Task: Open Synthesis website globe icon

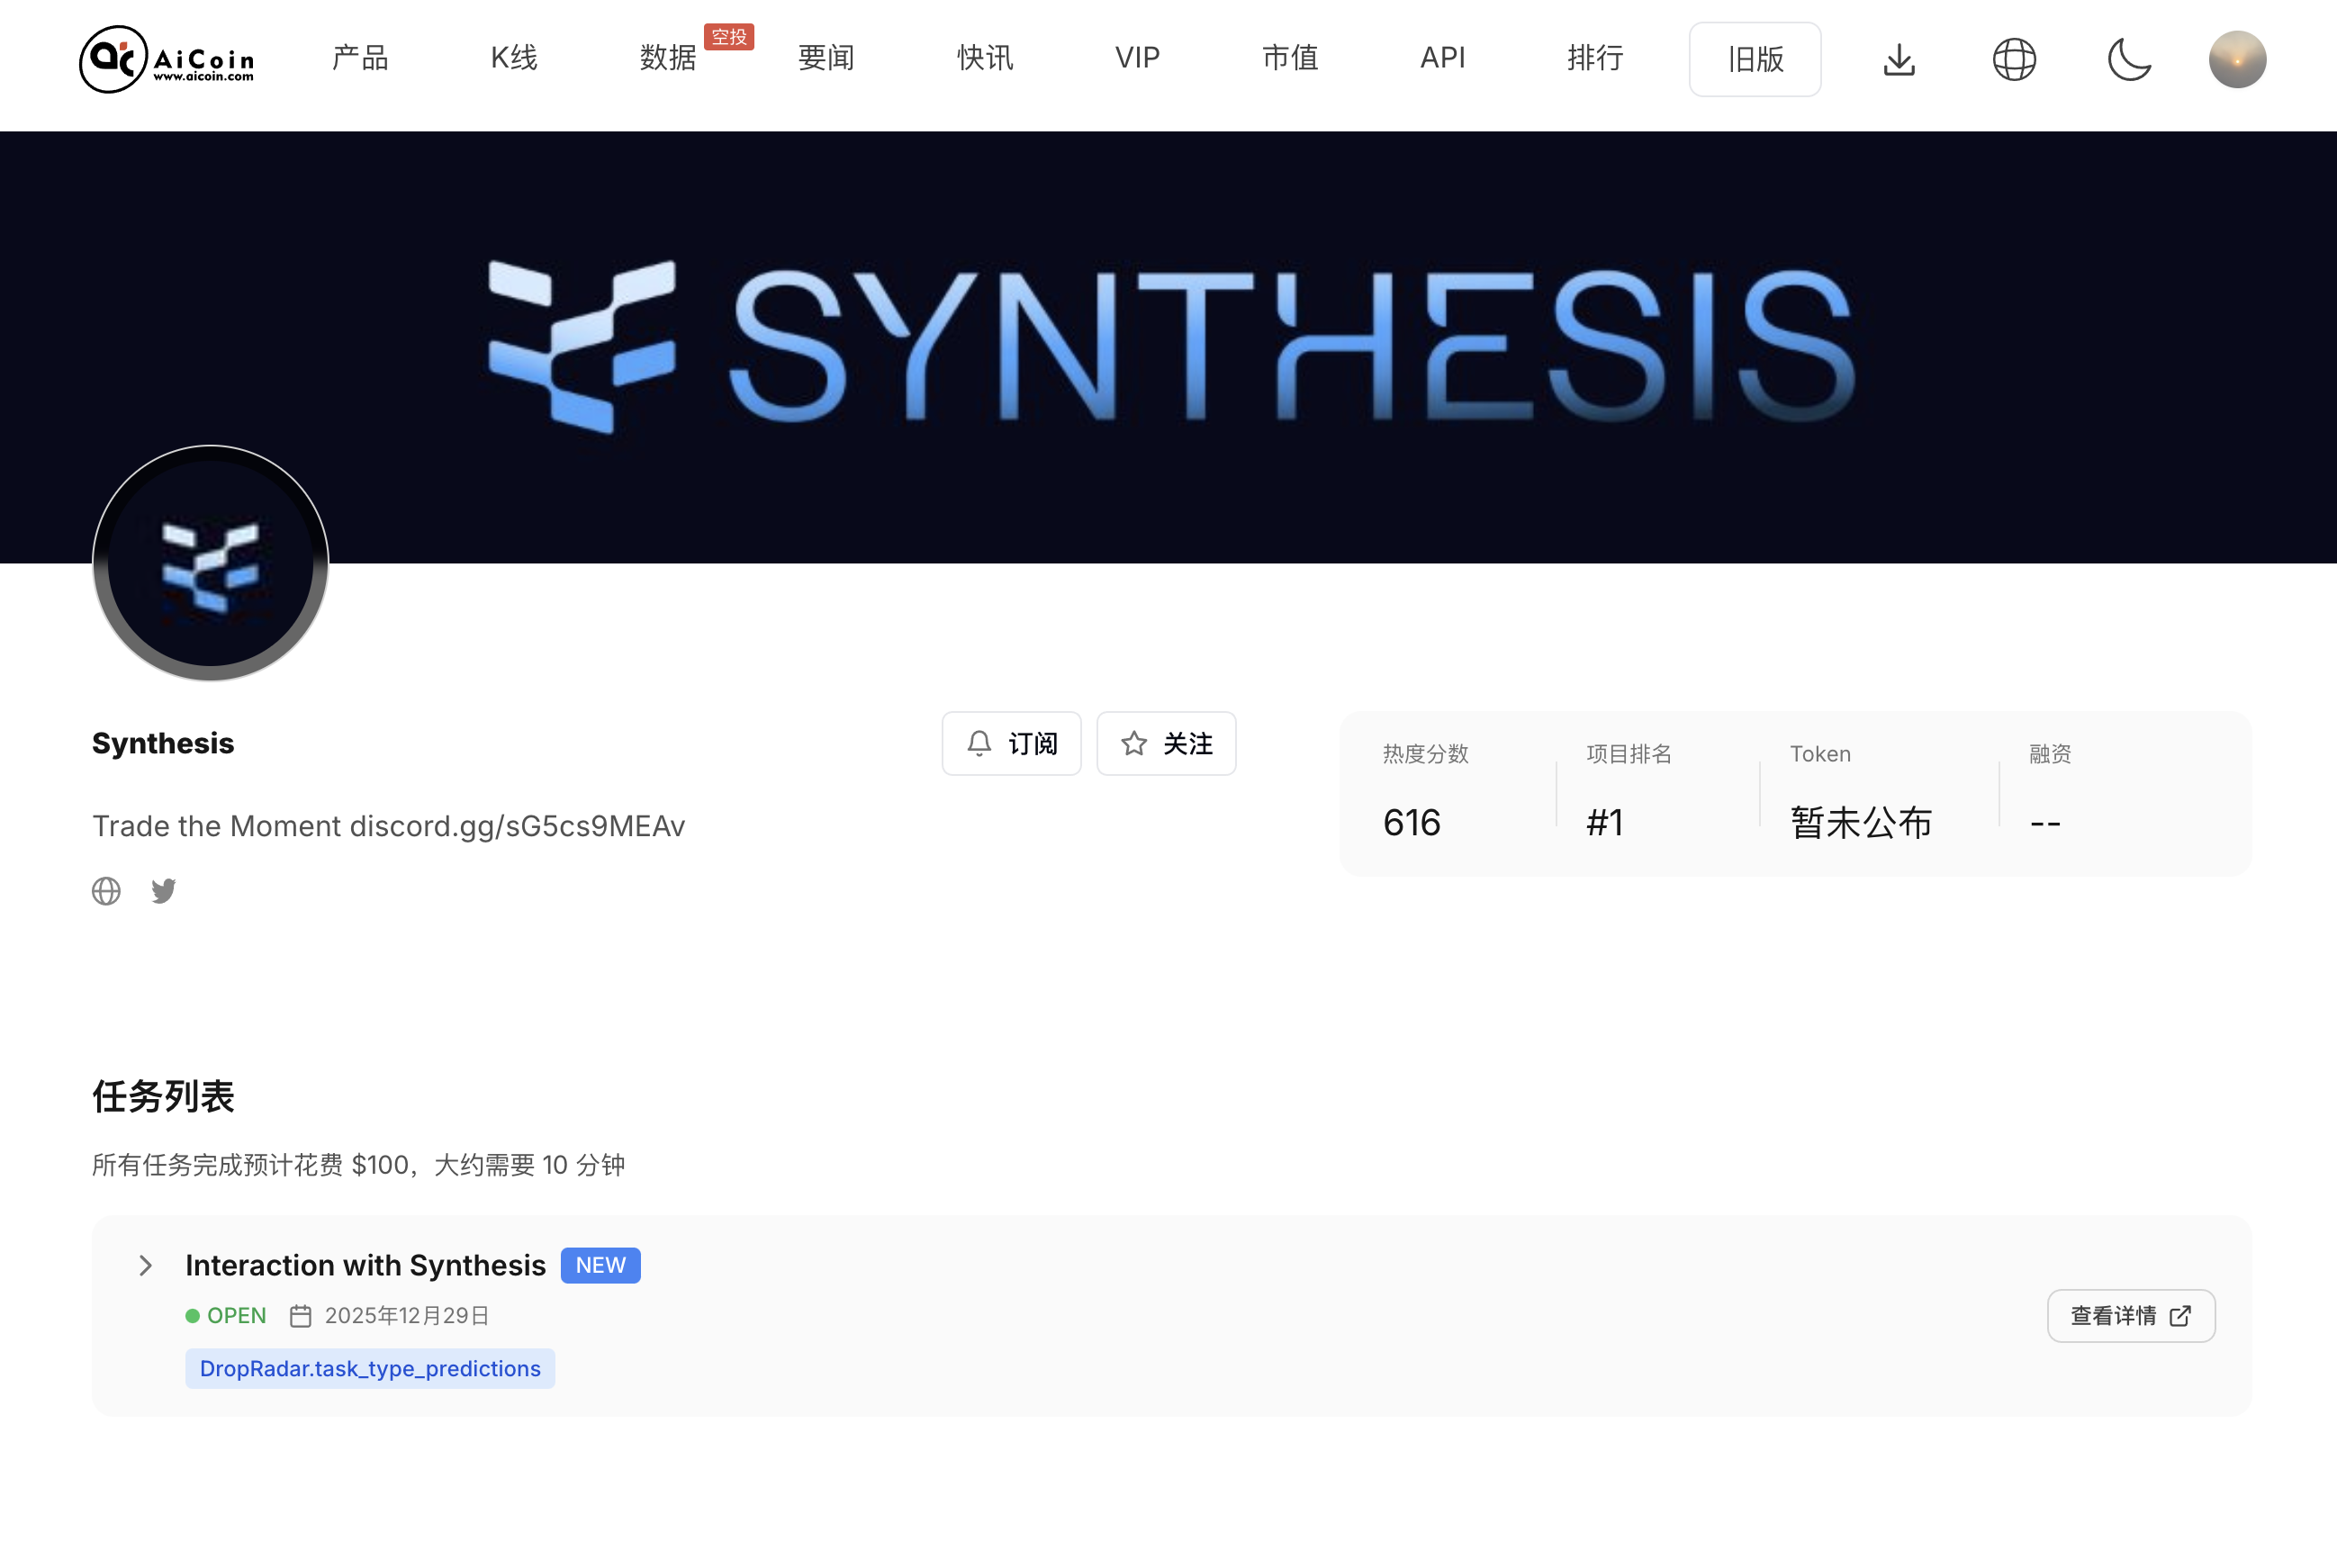Action: click(106, 891)
